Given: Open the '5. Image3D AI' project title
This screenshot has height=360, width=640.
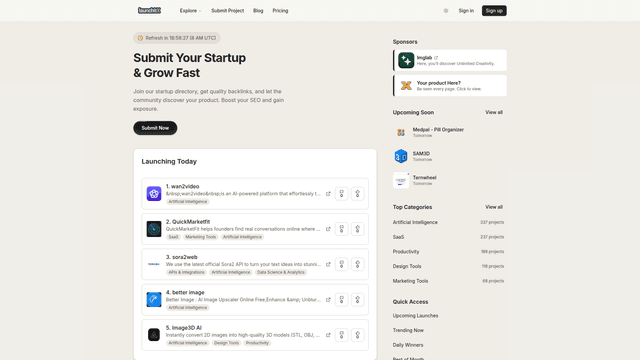Looking at the screenshot, I should 184,328.
